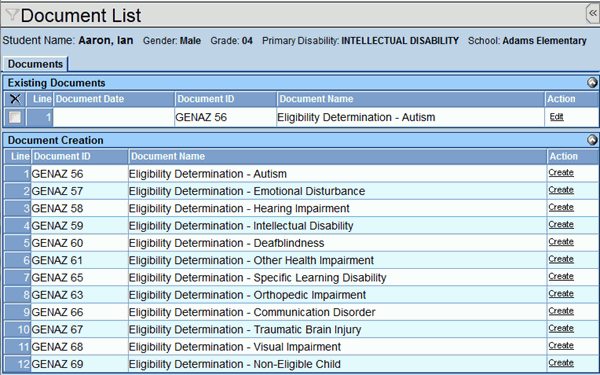Screen dimensions: 600x375
Task: Select line number 6 row header
Action: coord(18,260)
